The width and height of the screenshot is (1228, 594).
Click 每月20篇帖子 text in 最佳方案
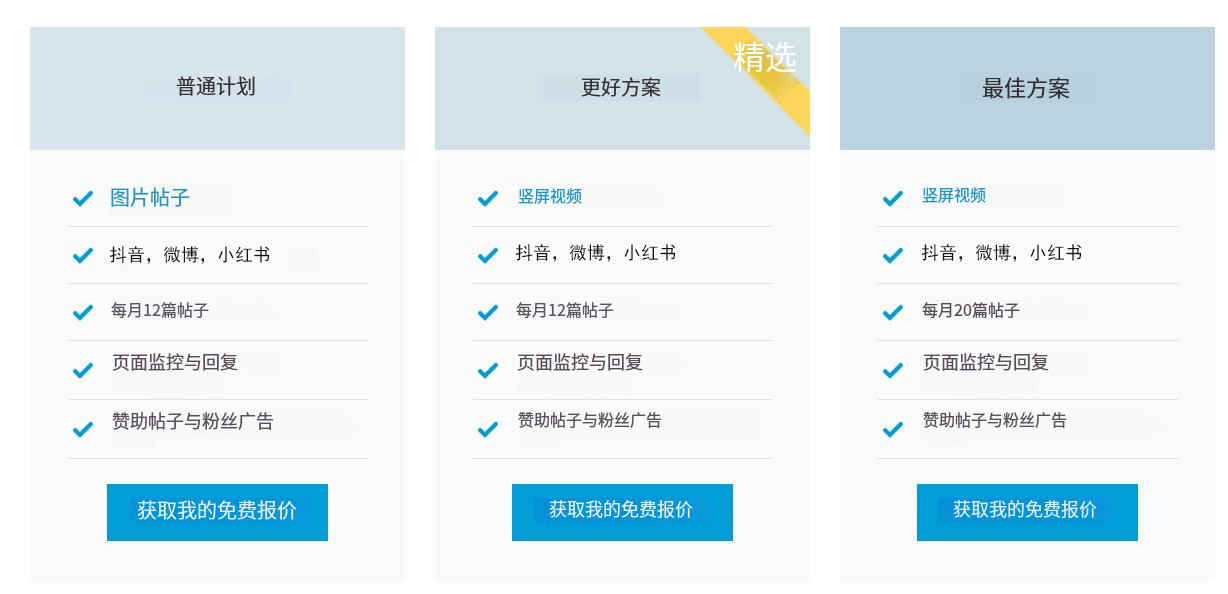coord(970,311)
